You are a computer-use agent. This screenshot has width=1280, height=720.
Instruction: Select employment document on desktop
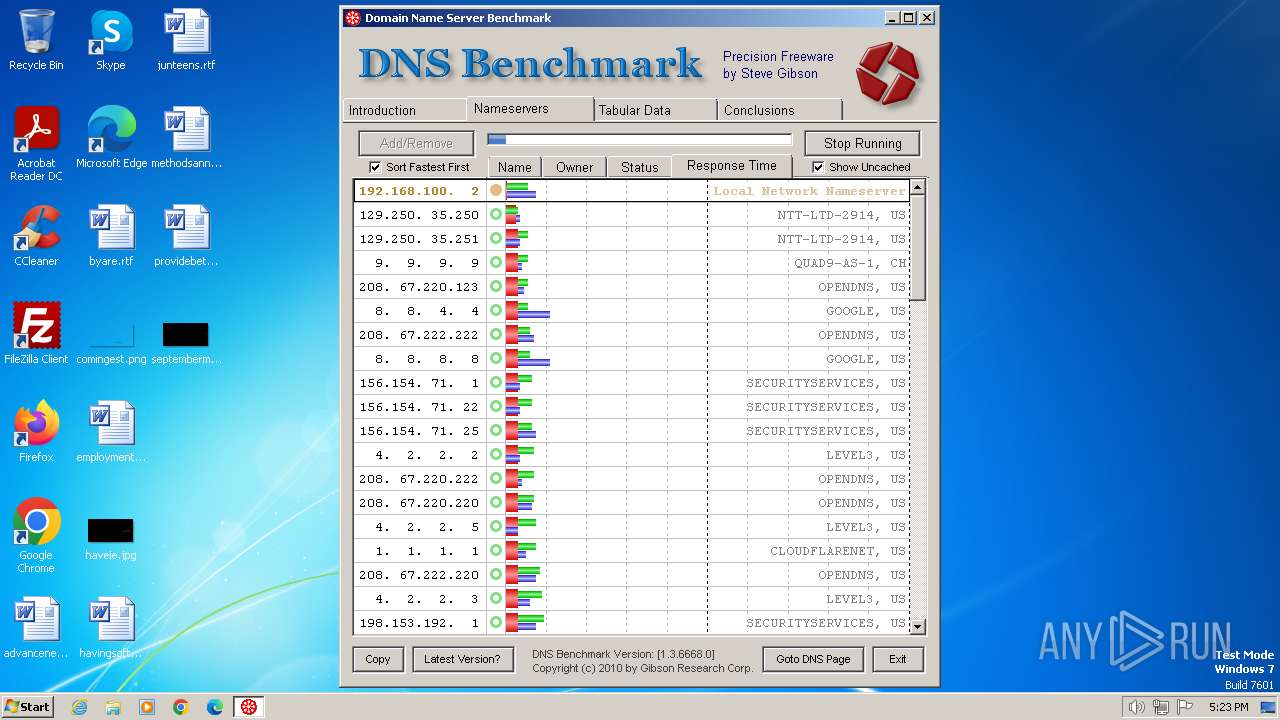click(111, 432)
